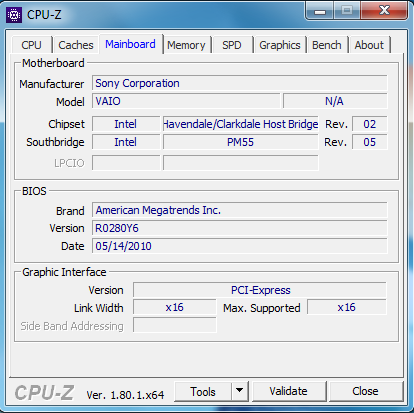
Task: Click the Max. Supported label
Action: click(x=262, y=308)
